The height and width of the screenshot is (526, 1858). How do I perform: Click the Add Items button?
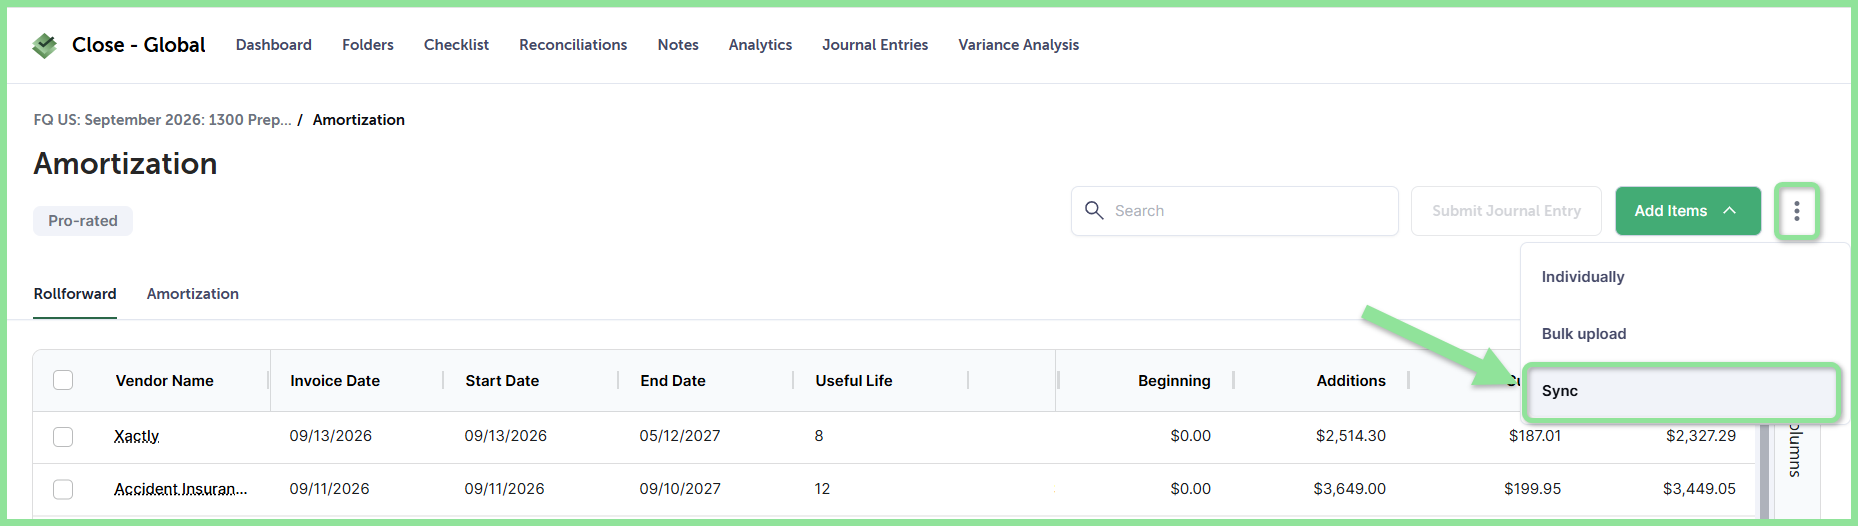pyautogui.click(x=1688, y=211)
